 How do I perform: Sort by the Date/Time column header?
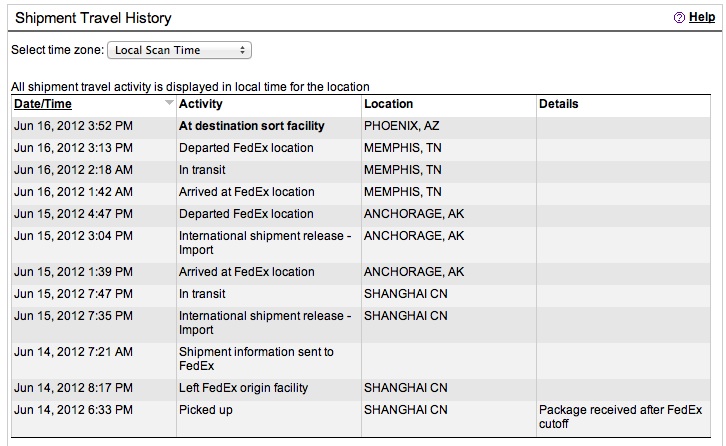(43, 104)
